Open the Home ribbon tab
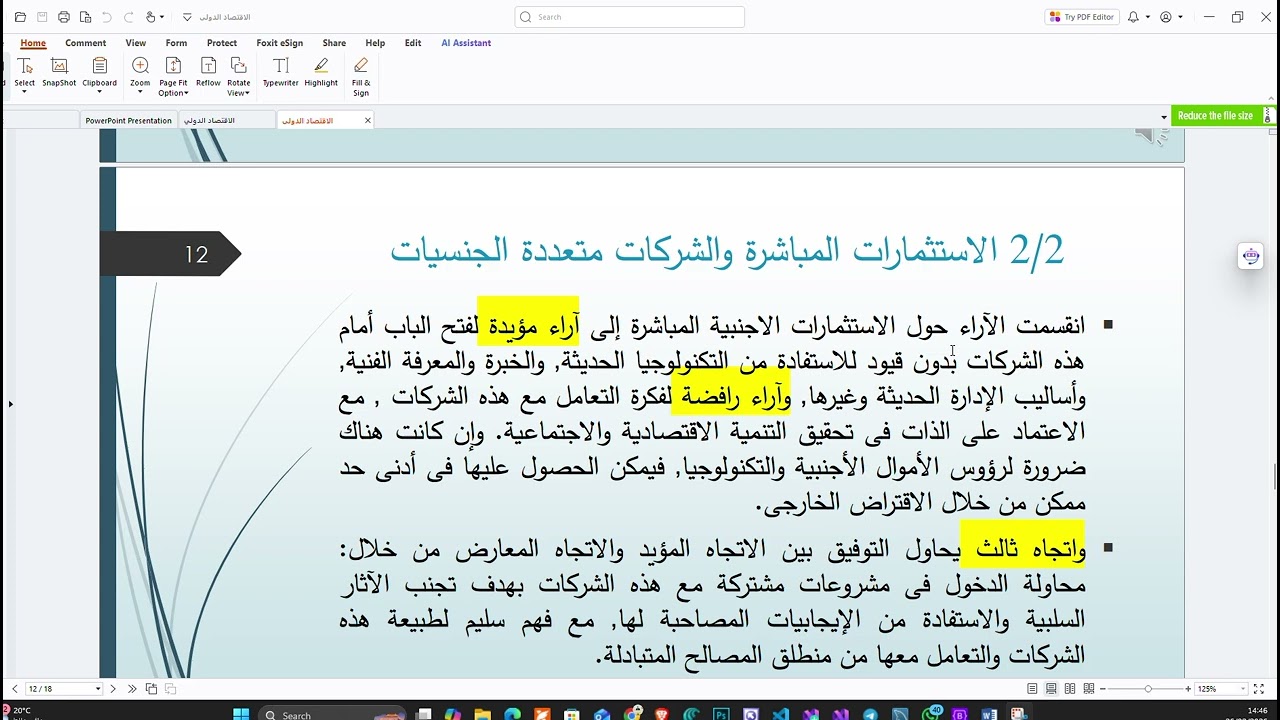1280x720 pixels. (x=33, y=43)
